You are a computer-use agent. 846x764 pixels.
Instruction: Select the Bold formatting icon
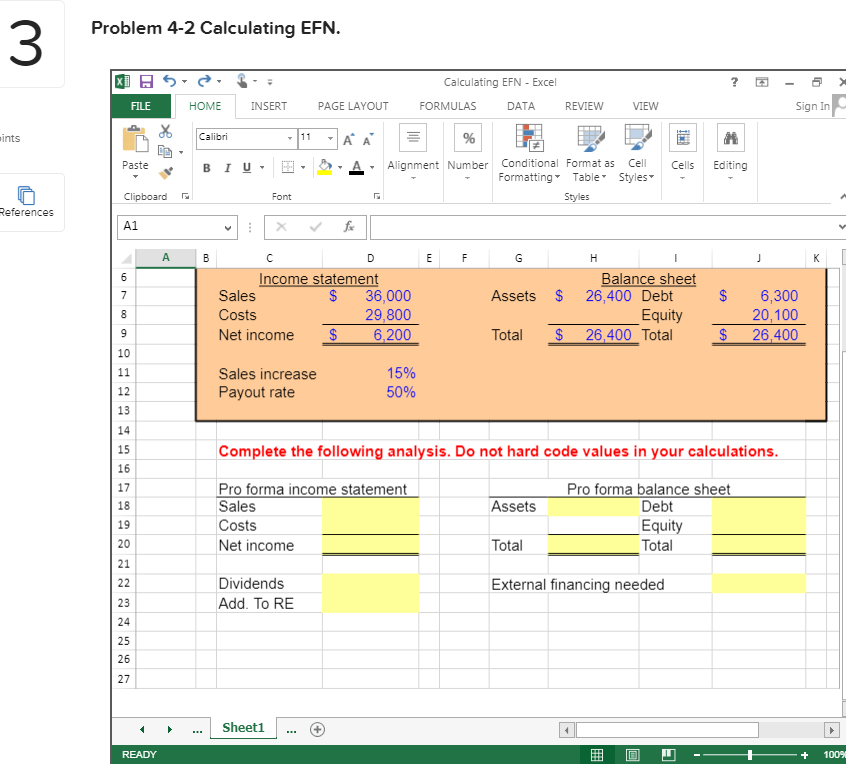coord(206,167)
